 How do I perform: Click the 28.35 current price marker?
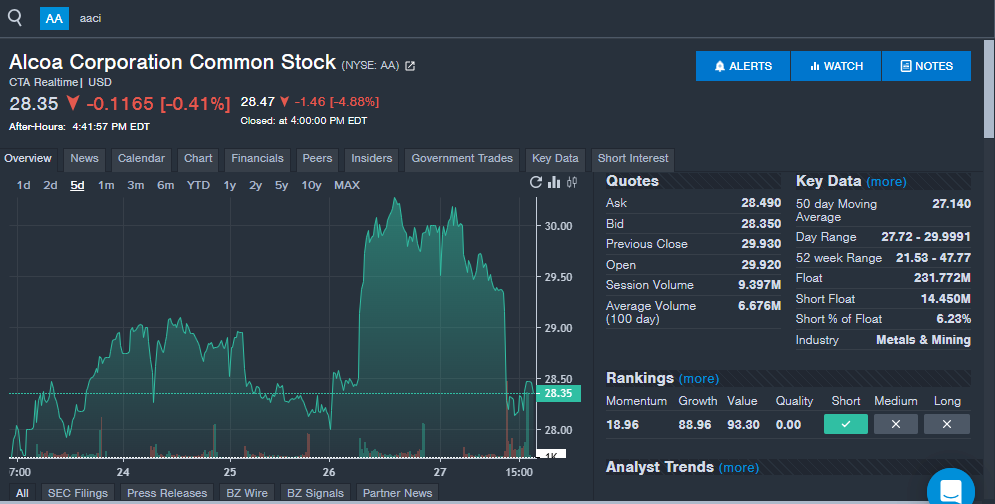(558, 393)
